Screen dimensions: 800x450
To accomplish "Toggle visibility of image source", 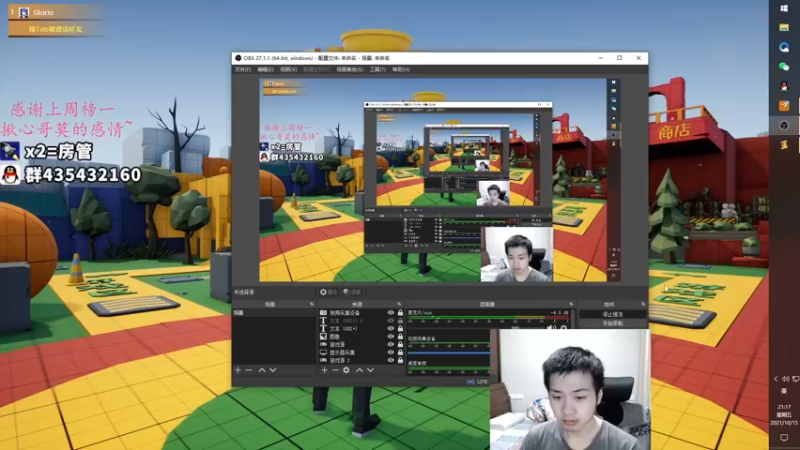I will 391,337.
